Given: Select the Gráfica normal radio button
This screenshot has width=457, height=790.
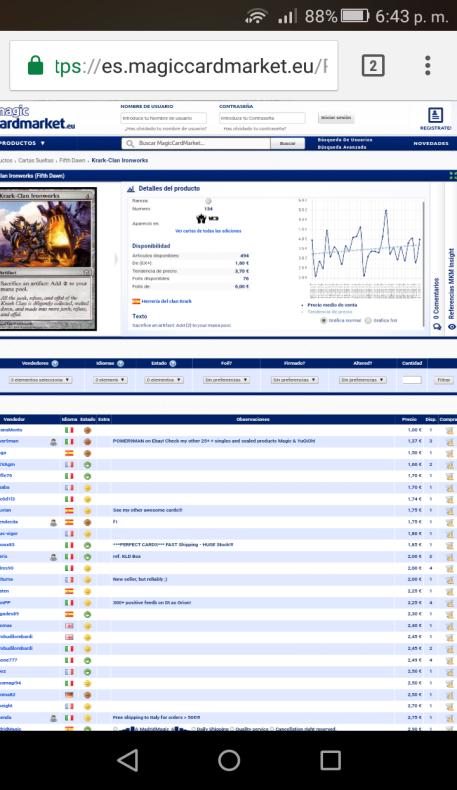Looking at the screenshot, I should 323,320.
